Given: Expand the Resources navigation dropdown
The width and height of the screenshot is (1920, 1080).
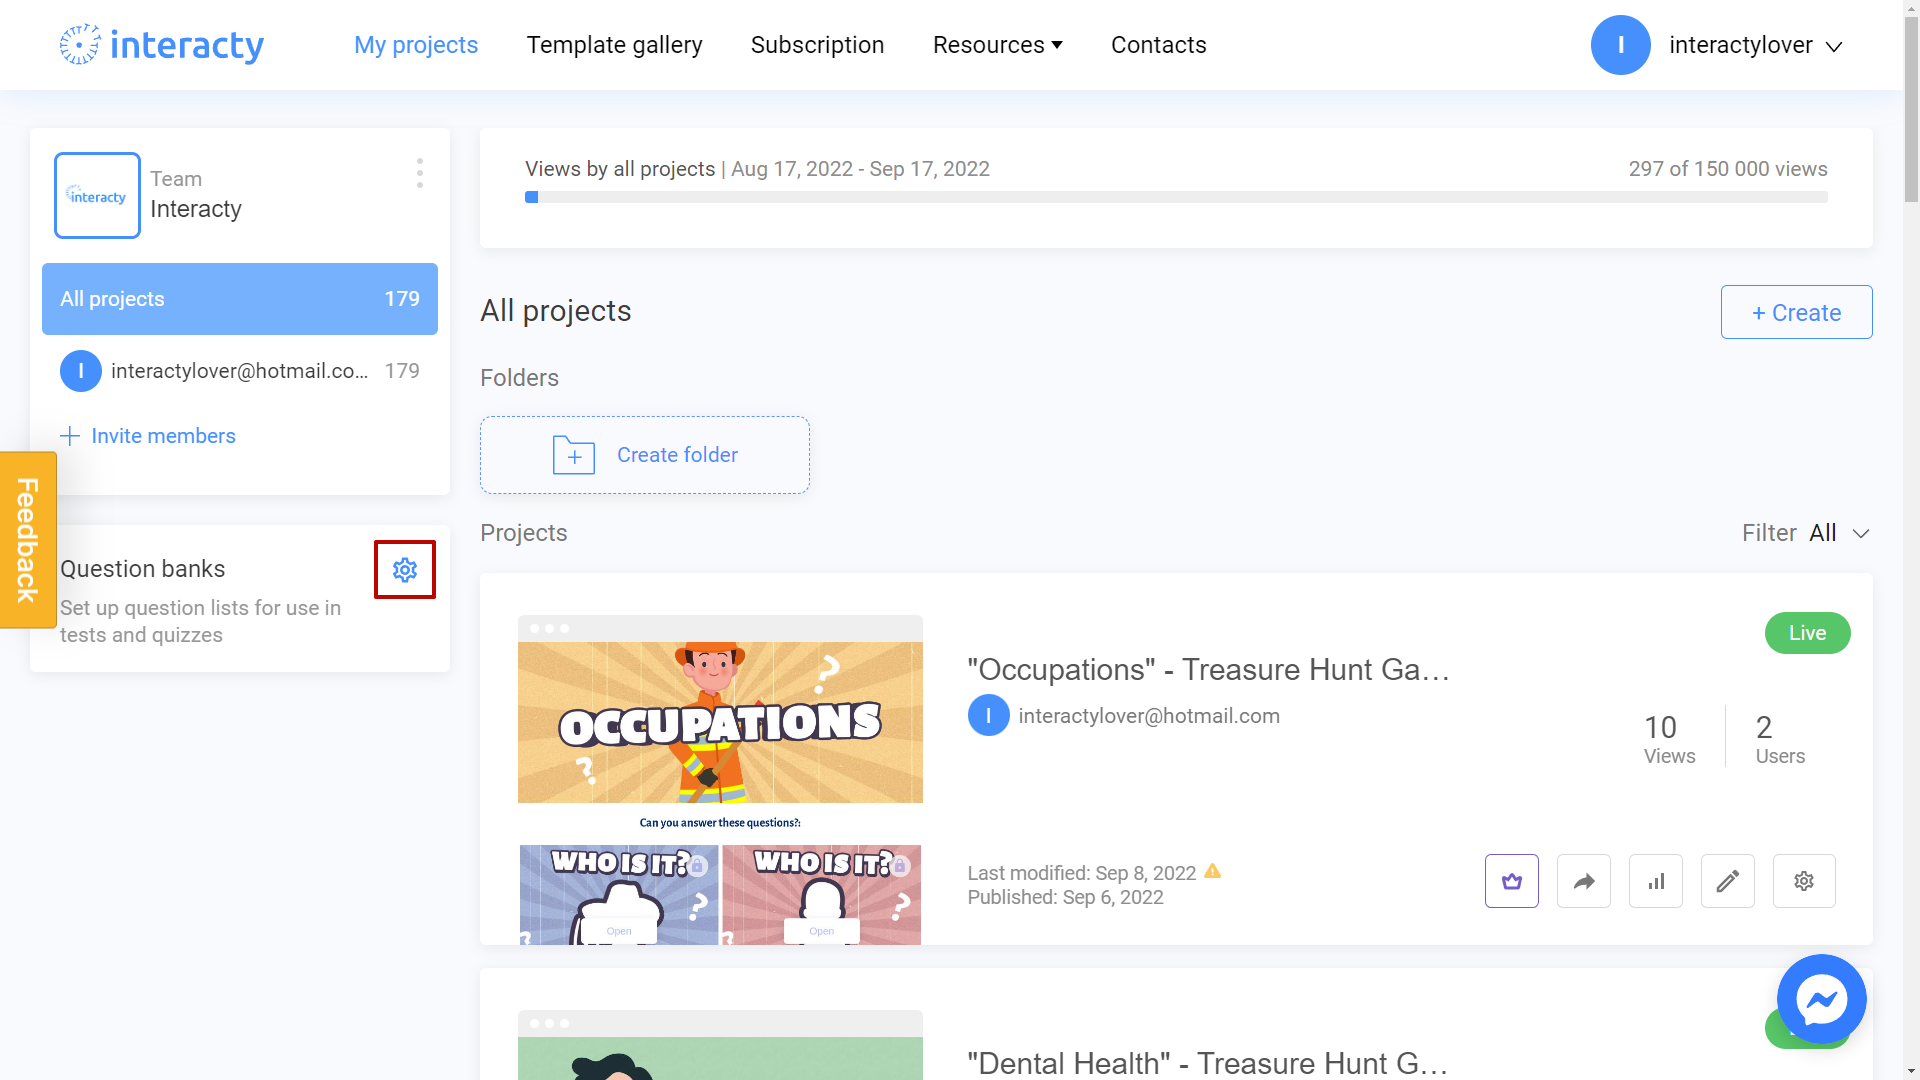Looking at the screenshot, I should point(997,45).
